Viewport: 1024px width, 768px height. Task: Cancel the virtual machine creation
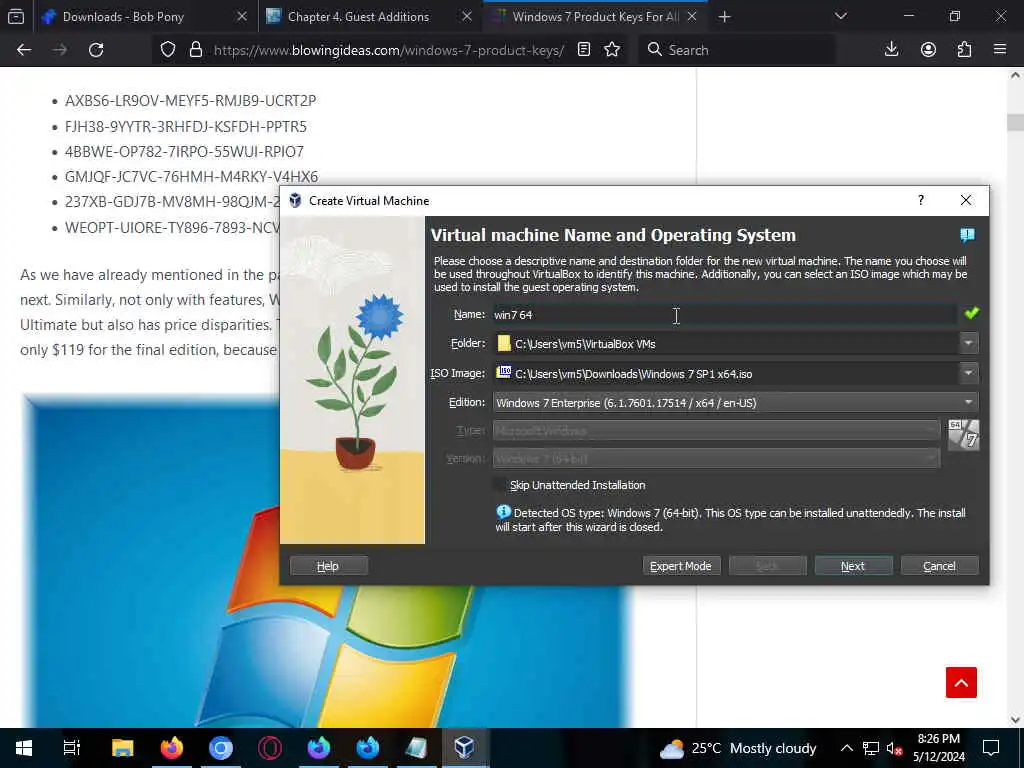(x=939, y=566)
